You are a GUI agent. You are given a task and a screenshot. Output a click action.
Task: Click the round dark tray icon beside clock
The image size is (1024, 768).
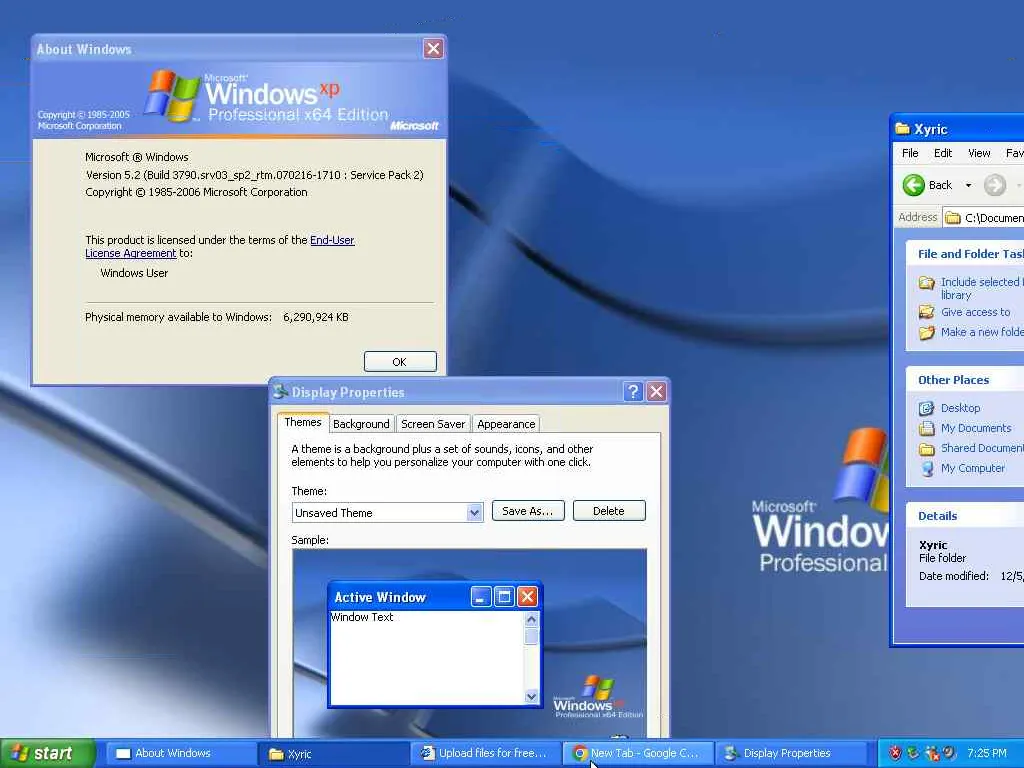pyautogui.click(x=949, y=753)
